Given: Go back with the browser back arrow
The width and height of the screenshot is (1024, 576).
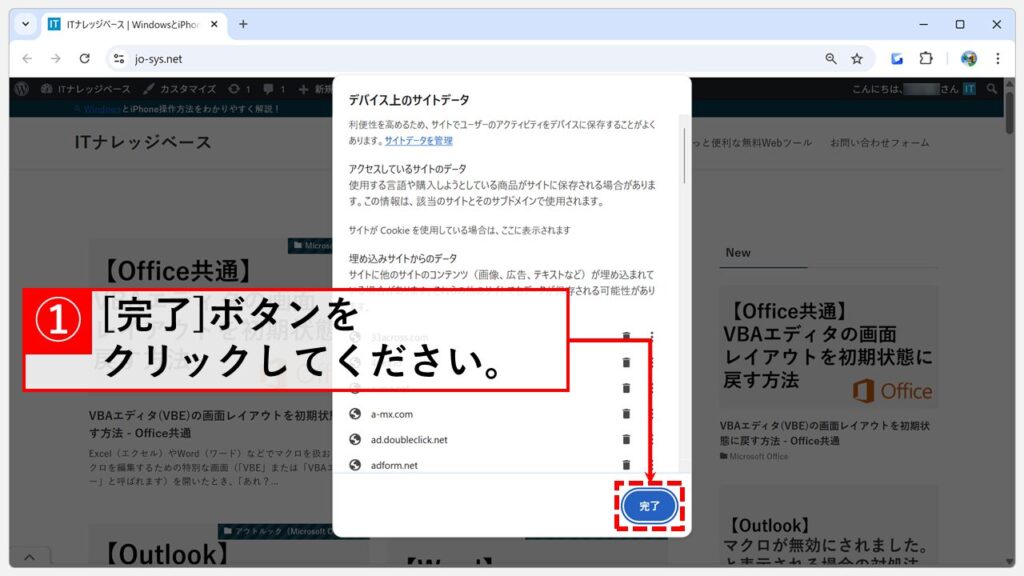Looking at the screenshot, I should pyautogui.click(x=27, y=59).
